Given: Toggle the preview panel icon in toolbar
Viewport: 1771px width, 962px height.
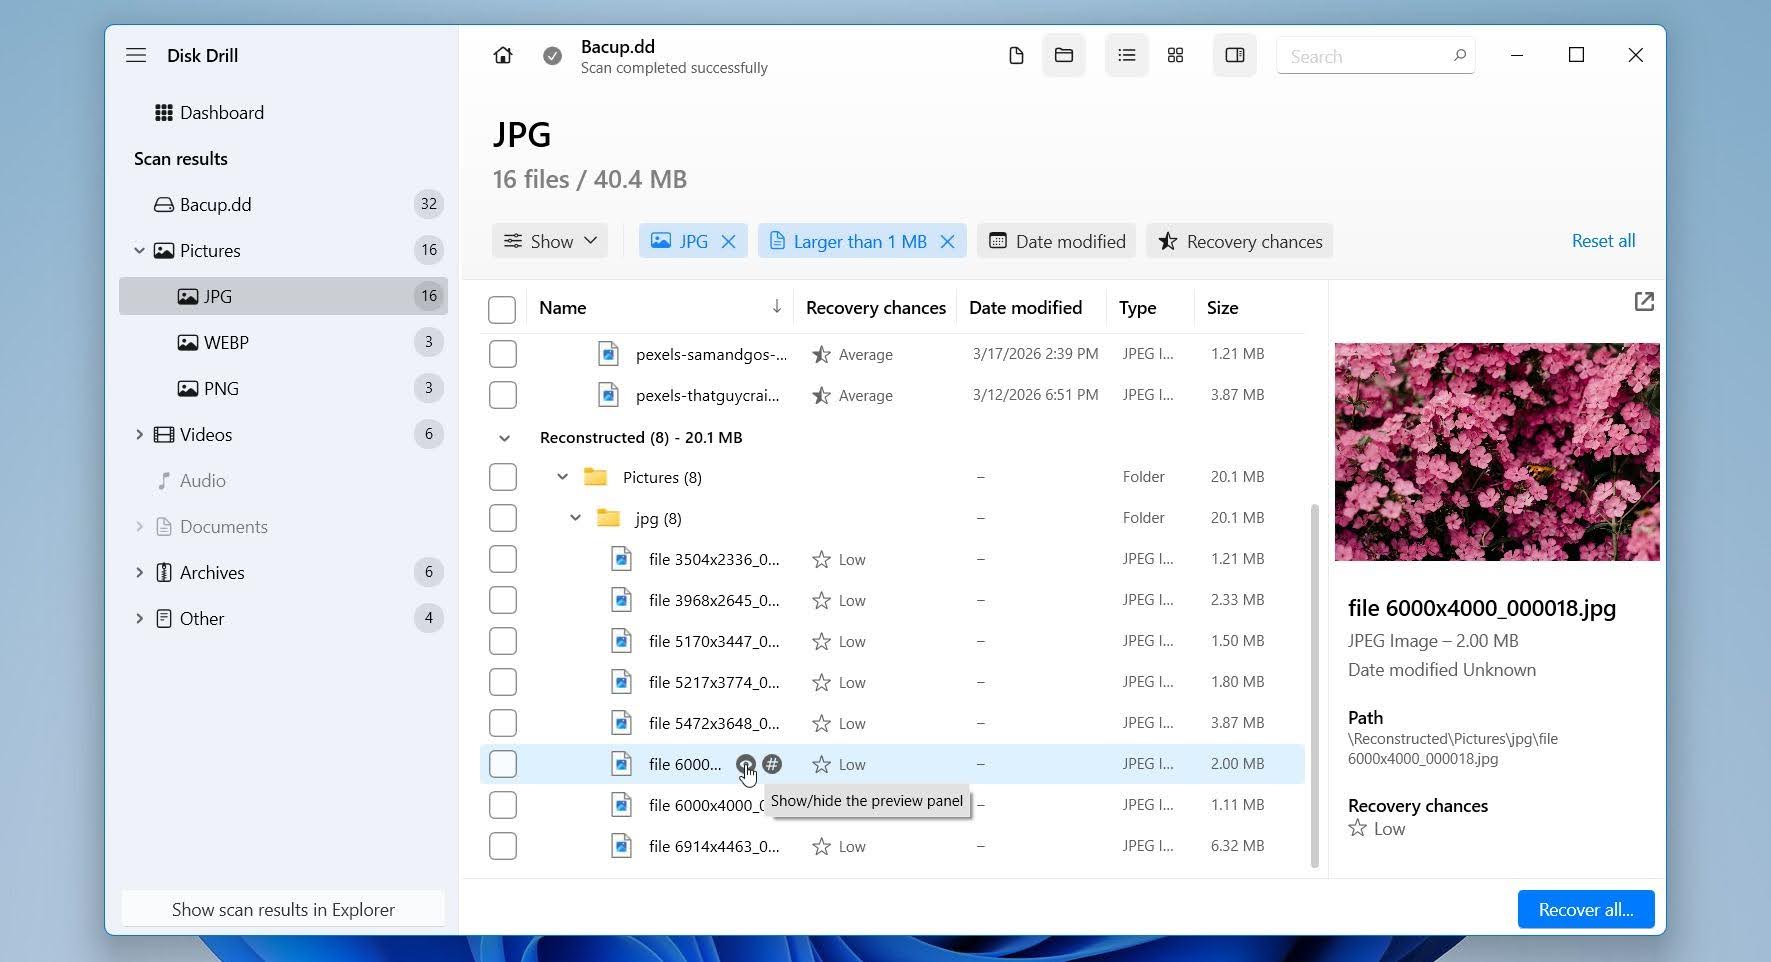Looking at the screenshot, I should (x=1235, y=55).
